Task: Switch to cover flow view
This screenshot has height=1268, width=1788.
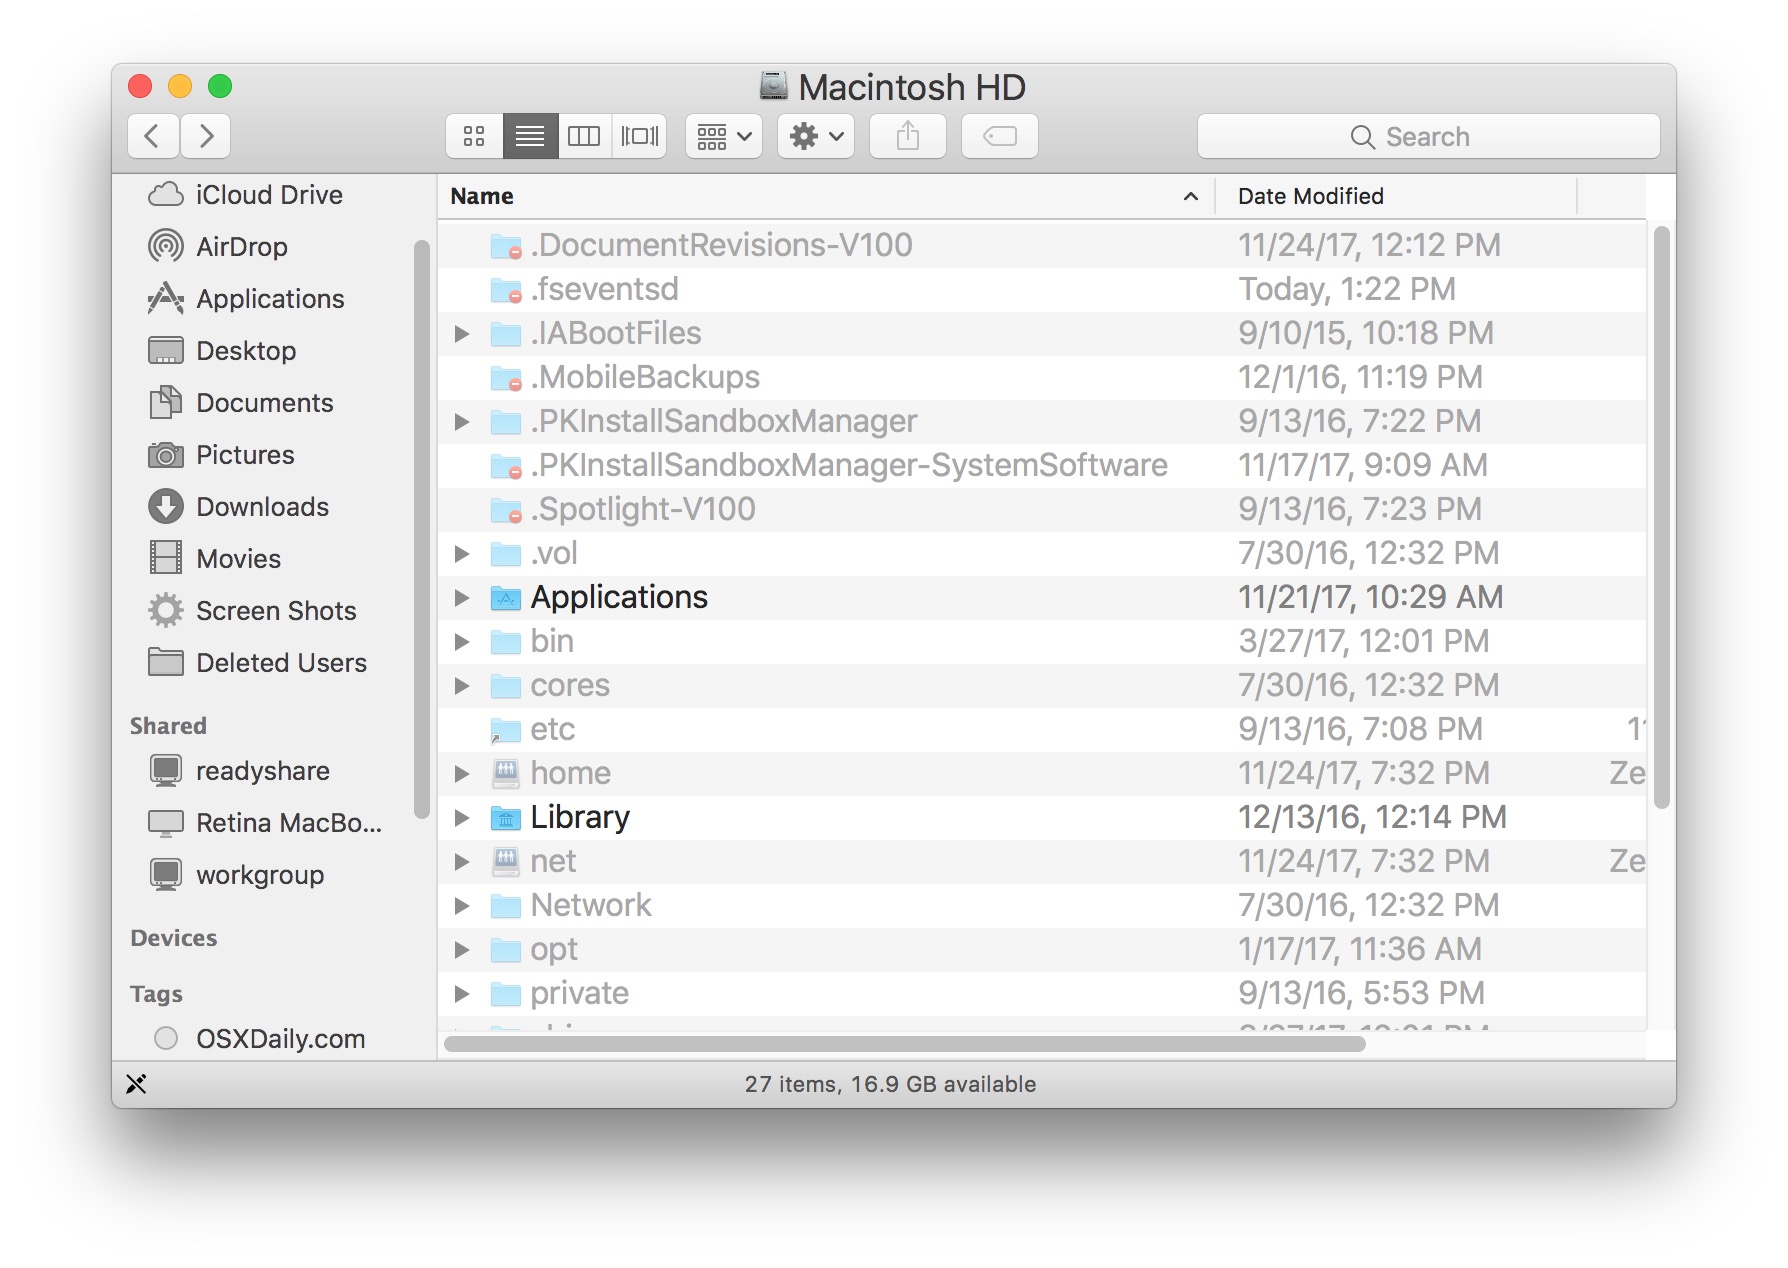Action: pos(640,136)
